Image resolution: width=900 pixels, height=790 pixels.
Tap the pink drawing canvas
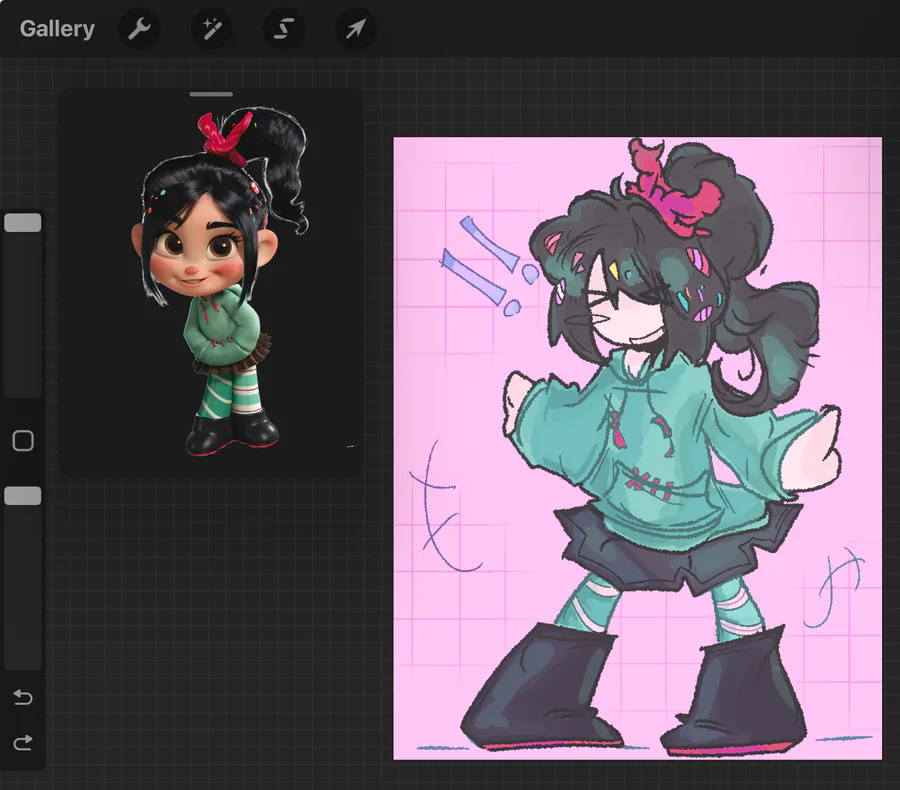click(637, 448)
